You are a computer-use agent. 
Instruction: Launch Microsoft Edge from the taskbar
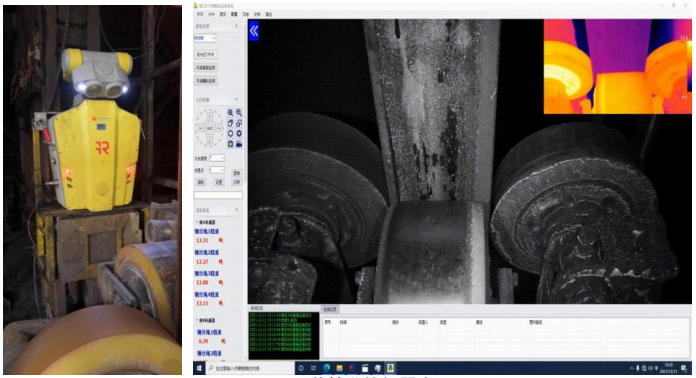pos(327,368)
